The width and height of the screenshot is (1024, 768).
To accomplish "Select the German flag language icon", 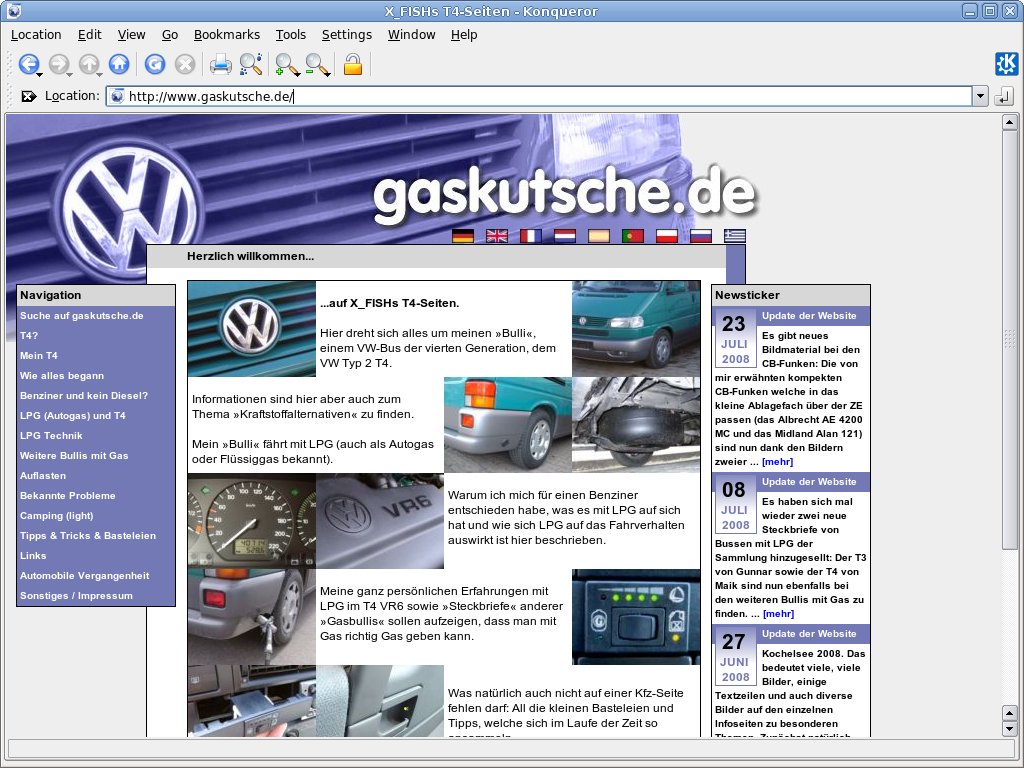I will pos(462,236).
